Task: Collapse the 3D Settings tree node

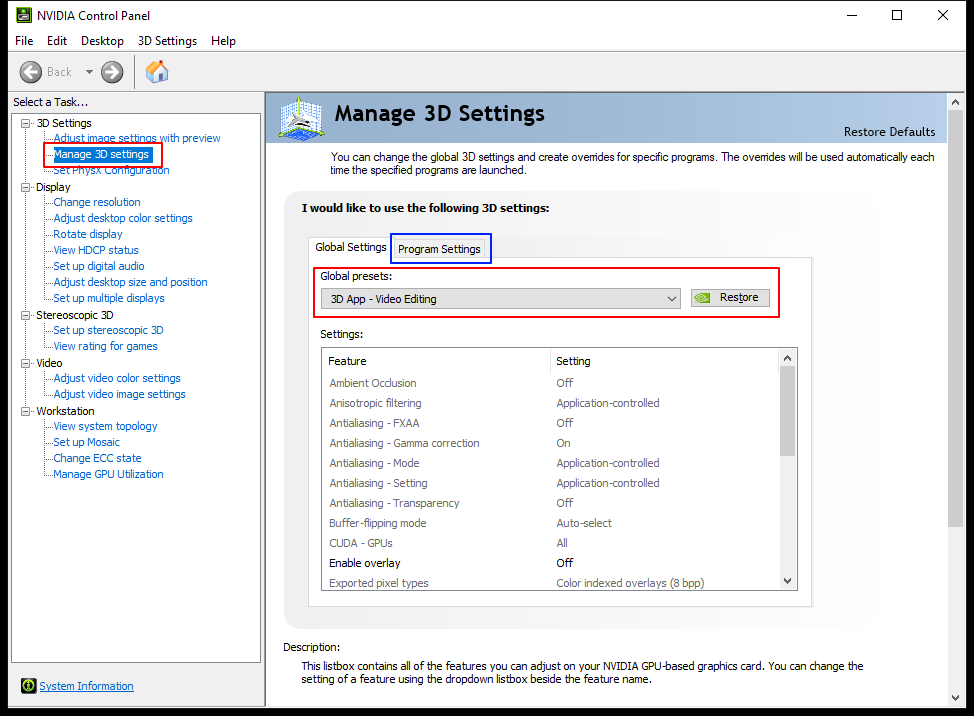Action: coord(25,123)
